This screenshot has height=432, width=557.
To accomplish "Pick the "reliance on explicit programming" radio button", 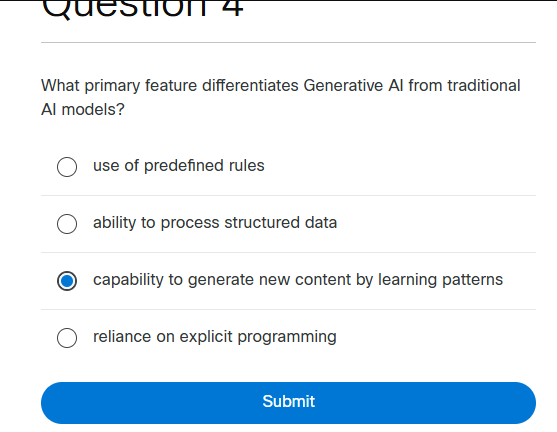I will coord(67,338).
